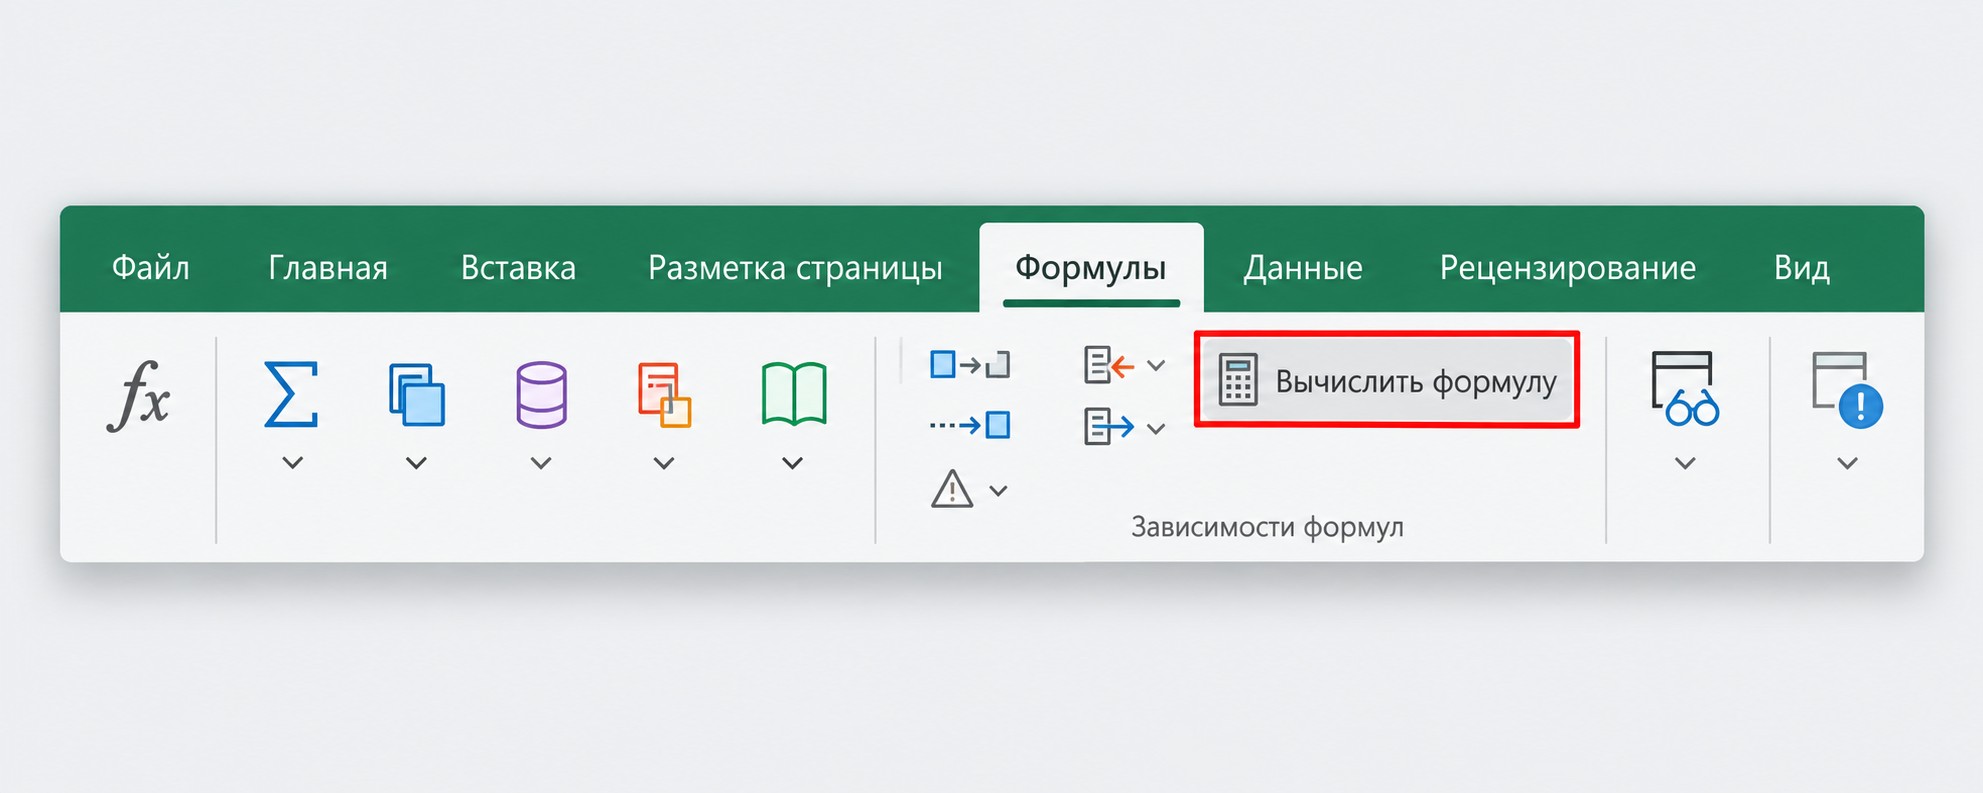Click the AutoSum sigma icon
The image size is (1983, 793).
291,394
